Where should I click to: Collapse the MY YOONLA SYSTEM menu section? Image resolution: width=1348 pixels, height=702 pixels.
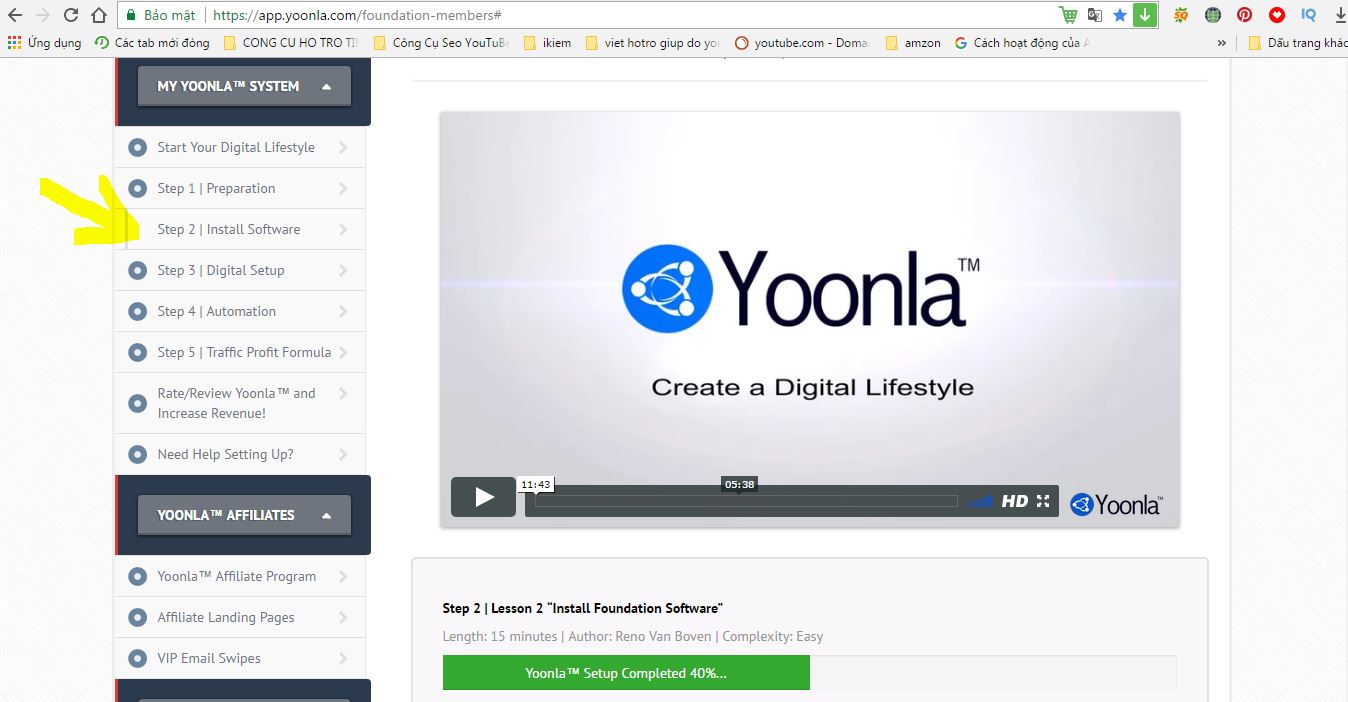coord(244,86)
